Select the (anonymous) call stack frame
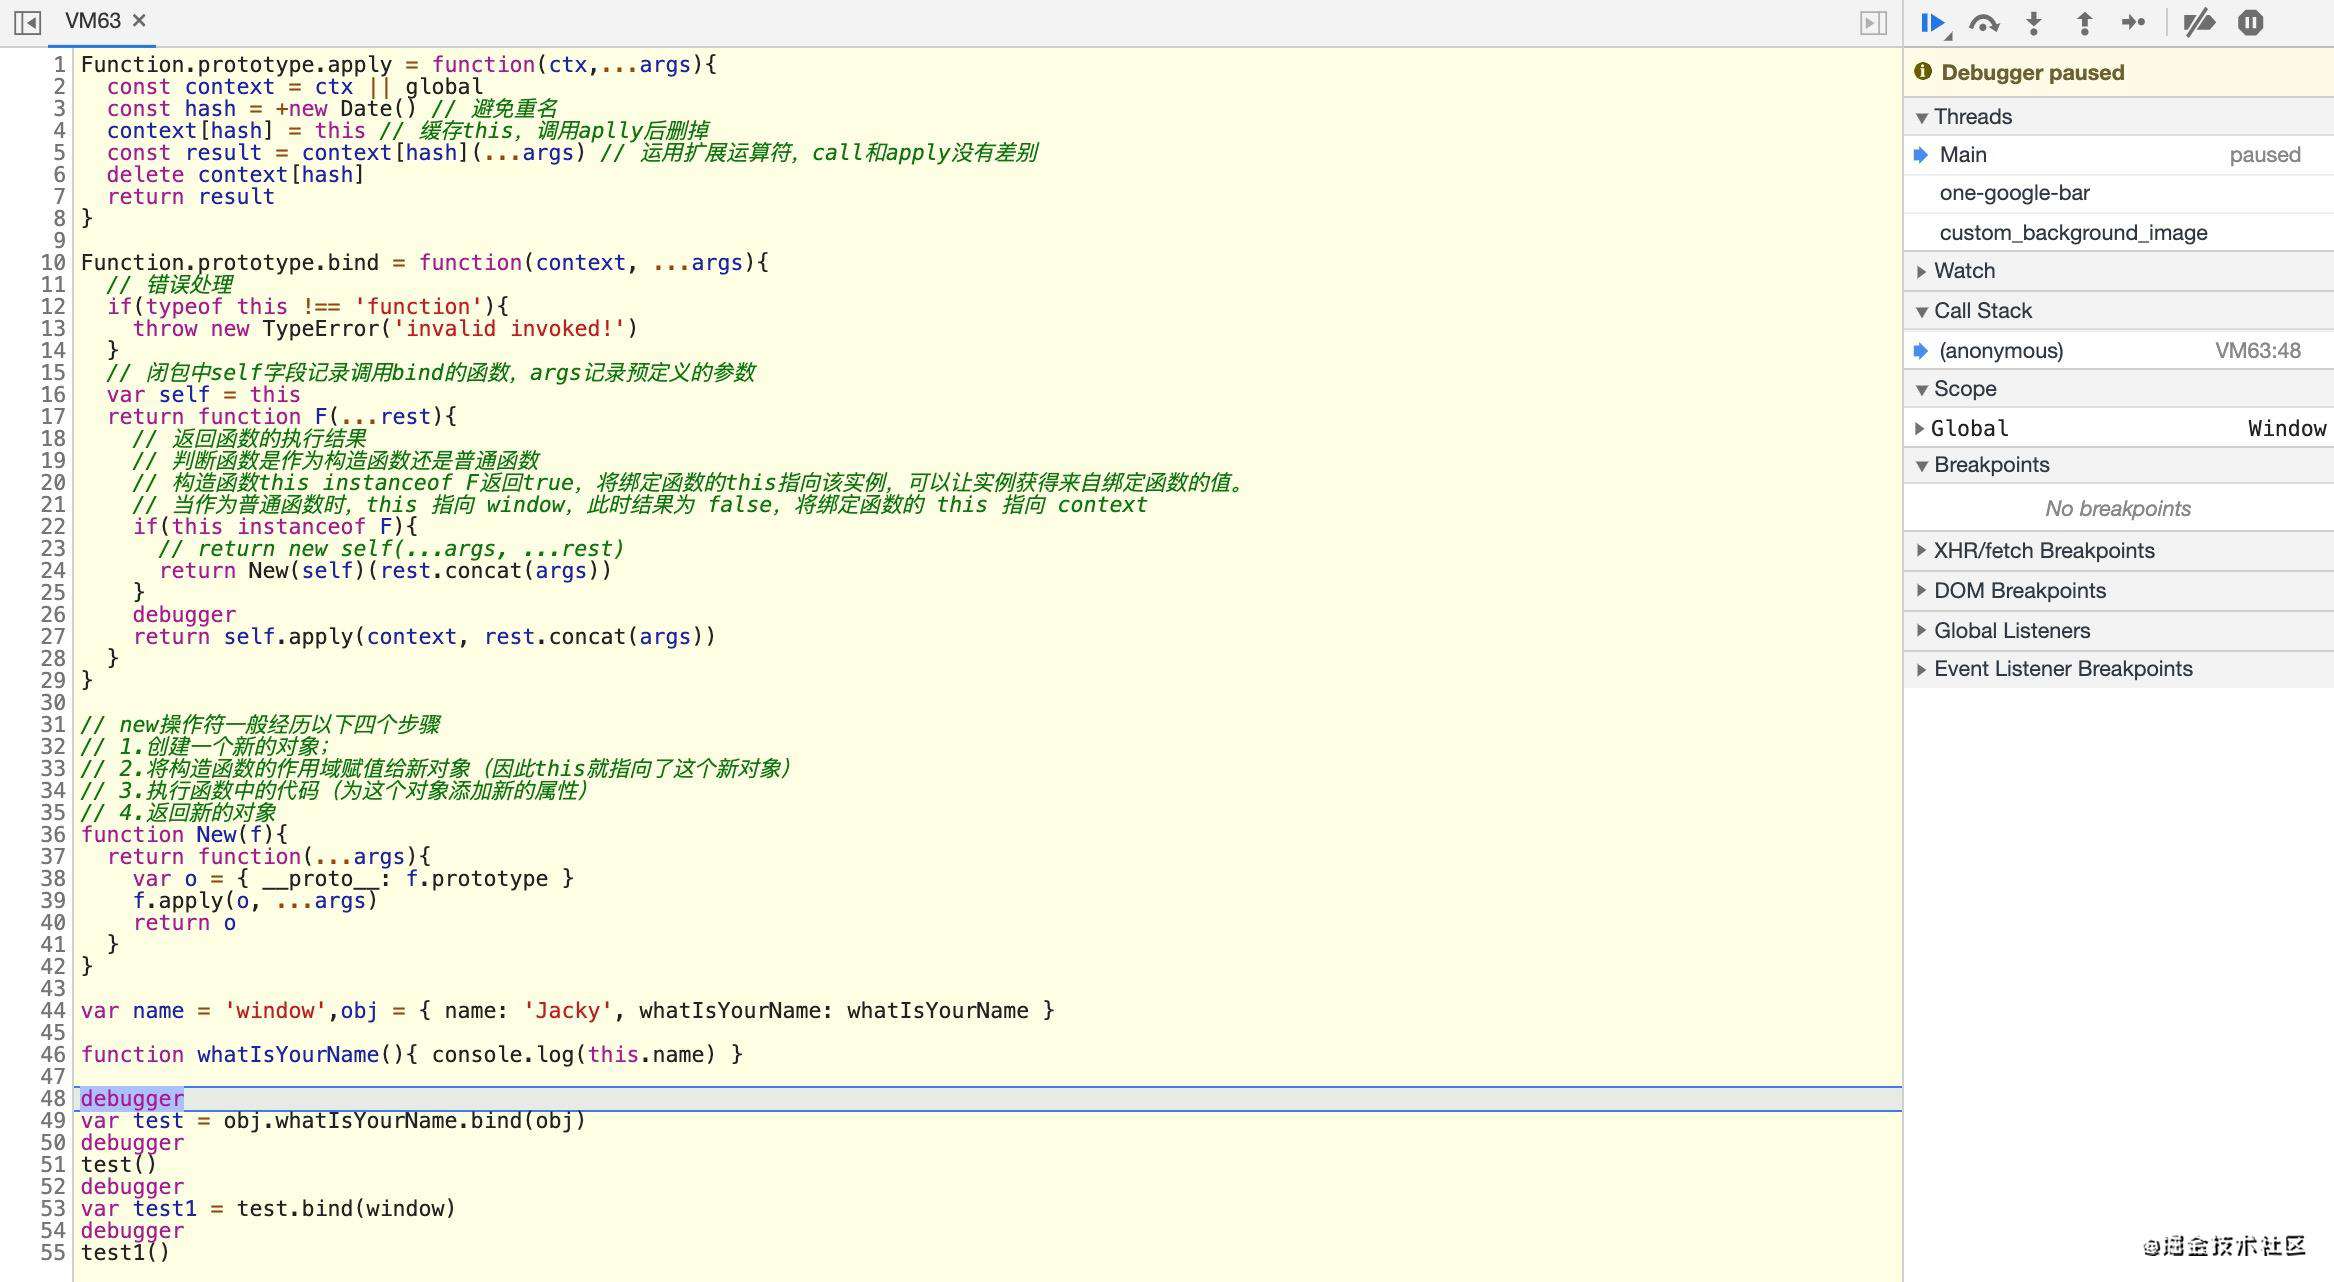The width and height of the screenshot is (2334, 1282). [2119, 350]
